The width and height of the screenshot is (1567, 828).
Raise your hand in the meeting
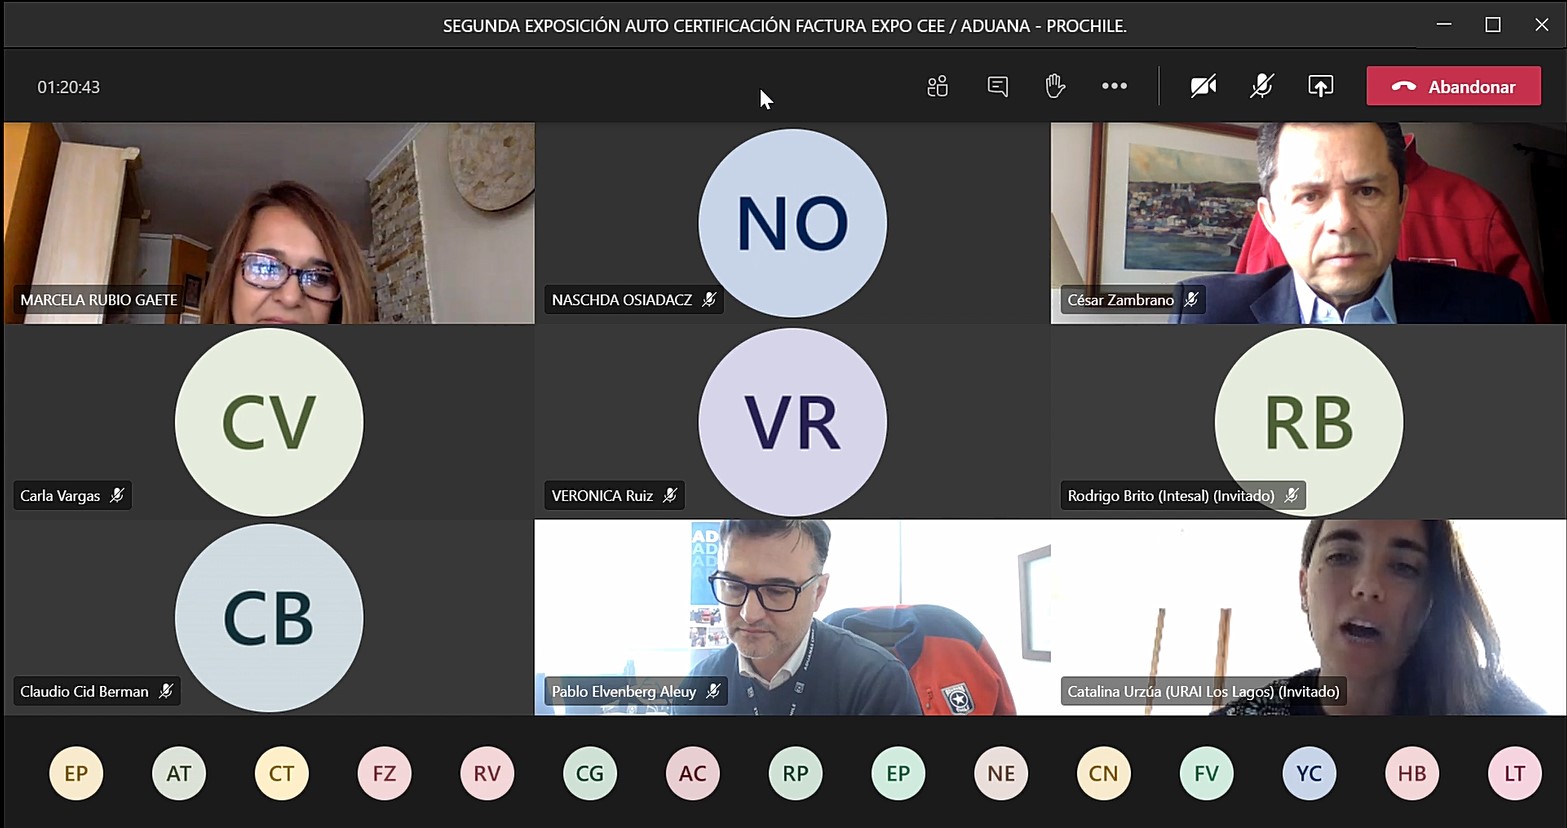tap(1055, 87)
